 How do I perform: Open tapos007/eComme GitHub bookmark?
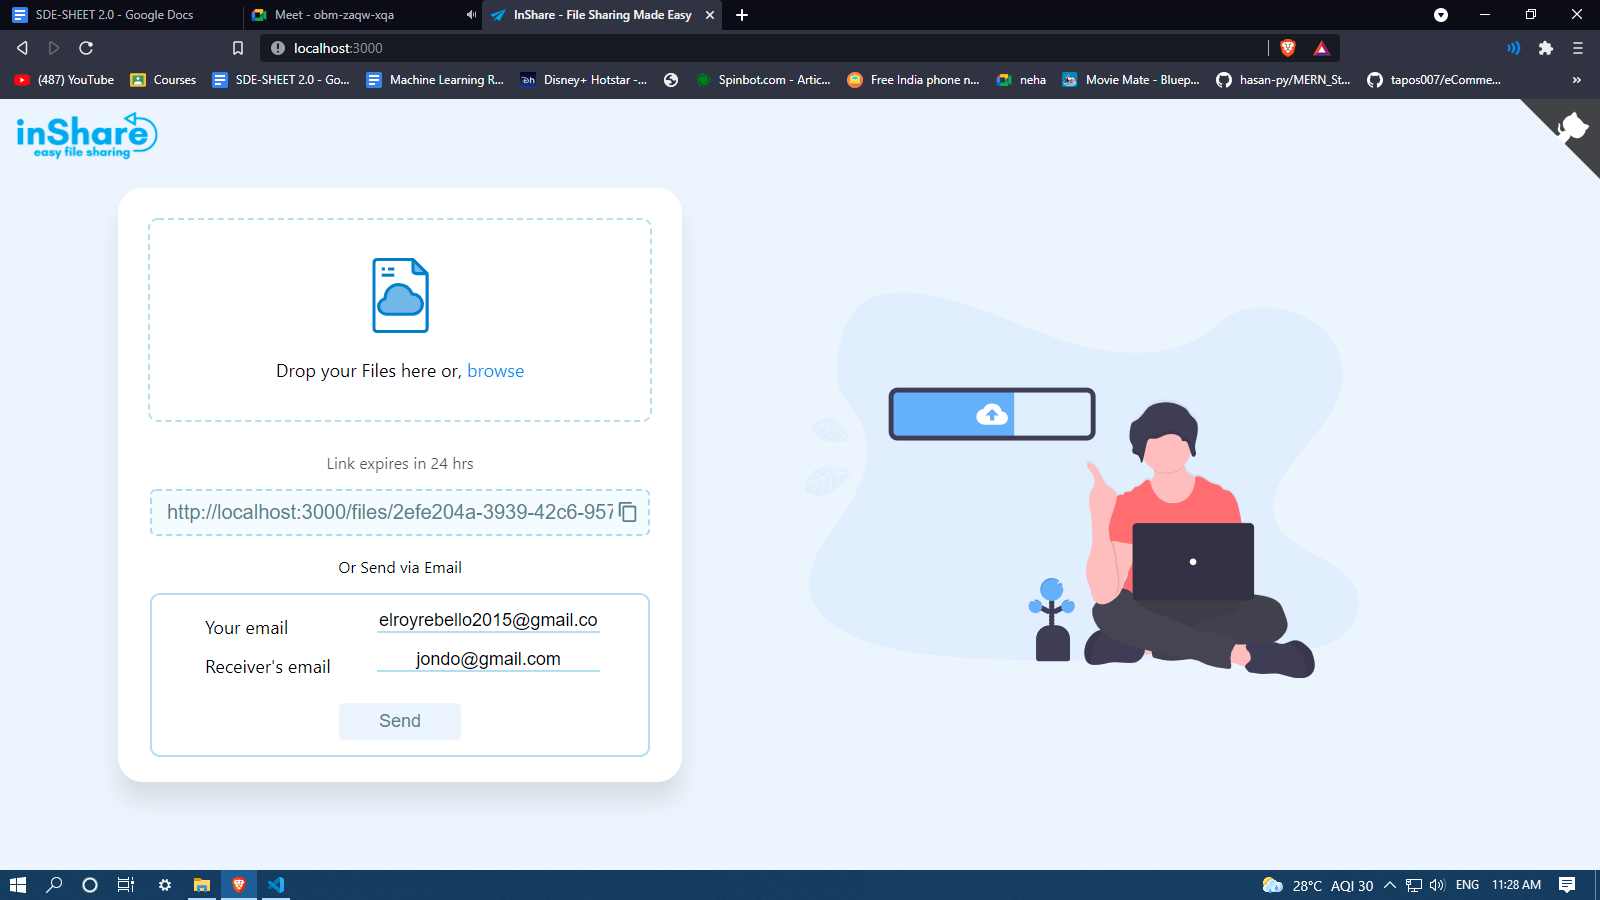1434,80
